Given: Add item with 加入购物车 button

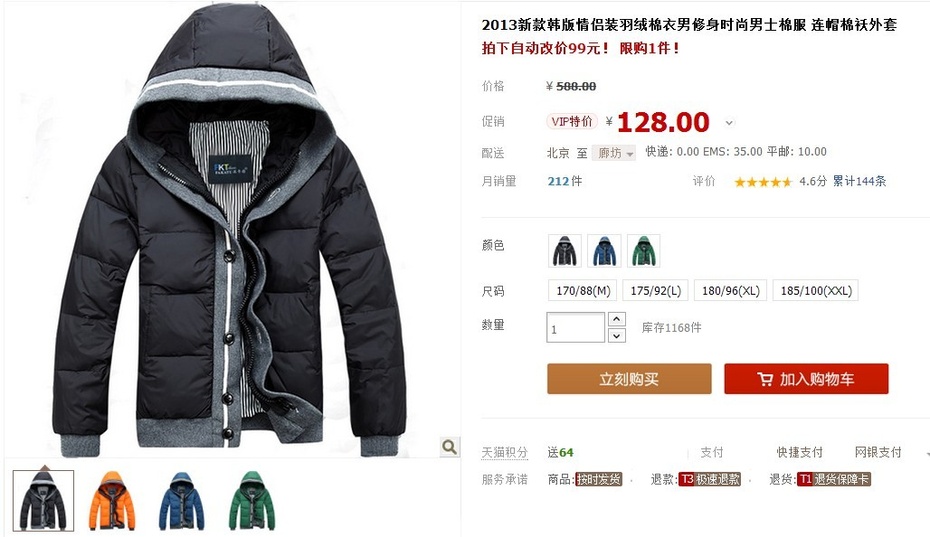Looking at the screenshot, I should point(806,379).
